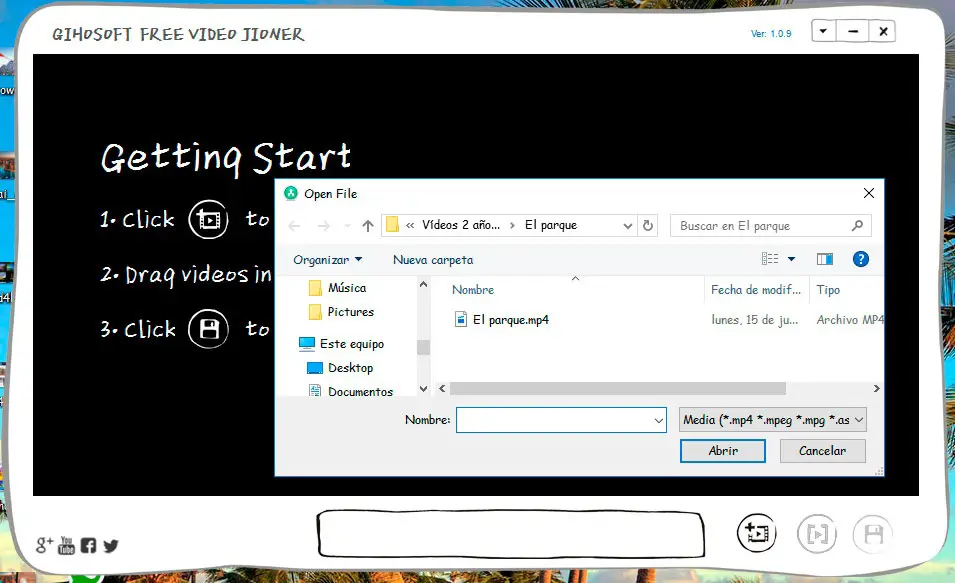Image resolution: width=955 pixels, height=583 pixels.
Task: Click the empty progress box at bottom
Action: pyautogui.click(x=511, y=534)
